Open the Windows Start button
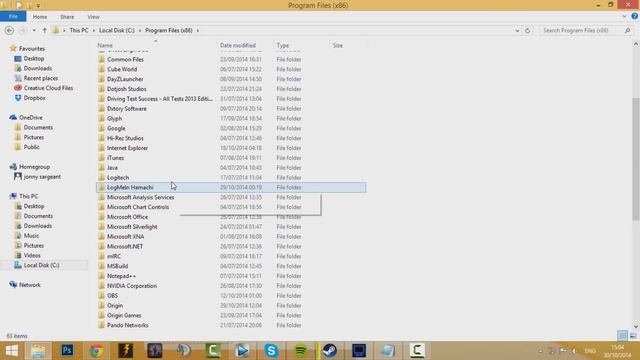The width and height of the screenshot is (640, 360). tap(12, 351)
